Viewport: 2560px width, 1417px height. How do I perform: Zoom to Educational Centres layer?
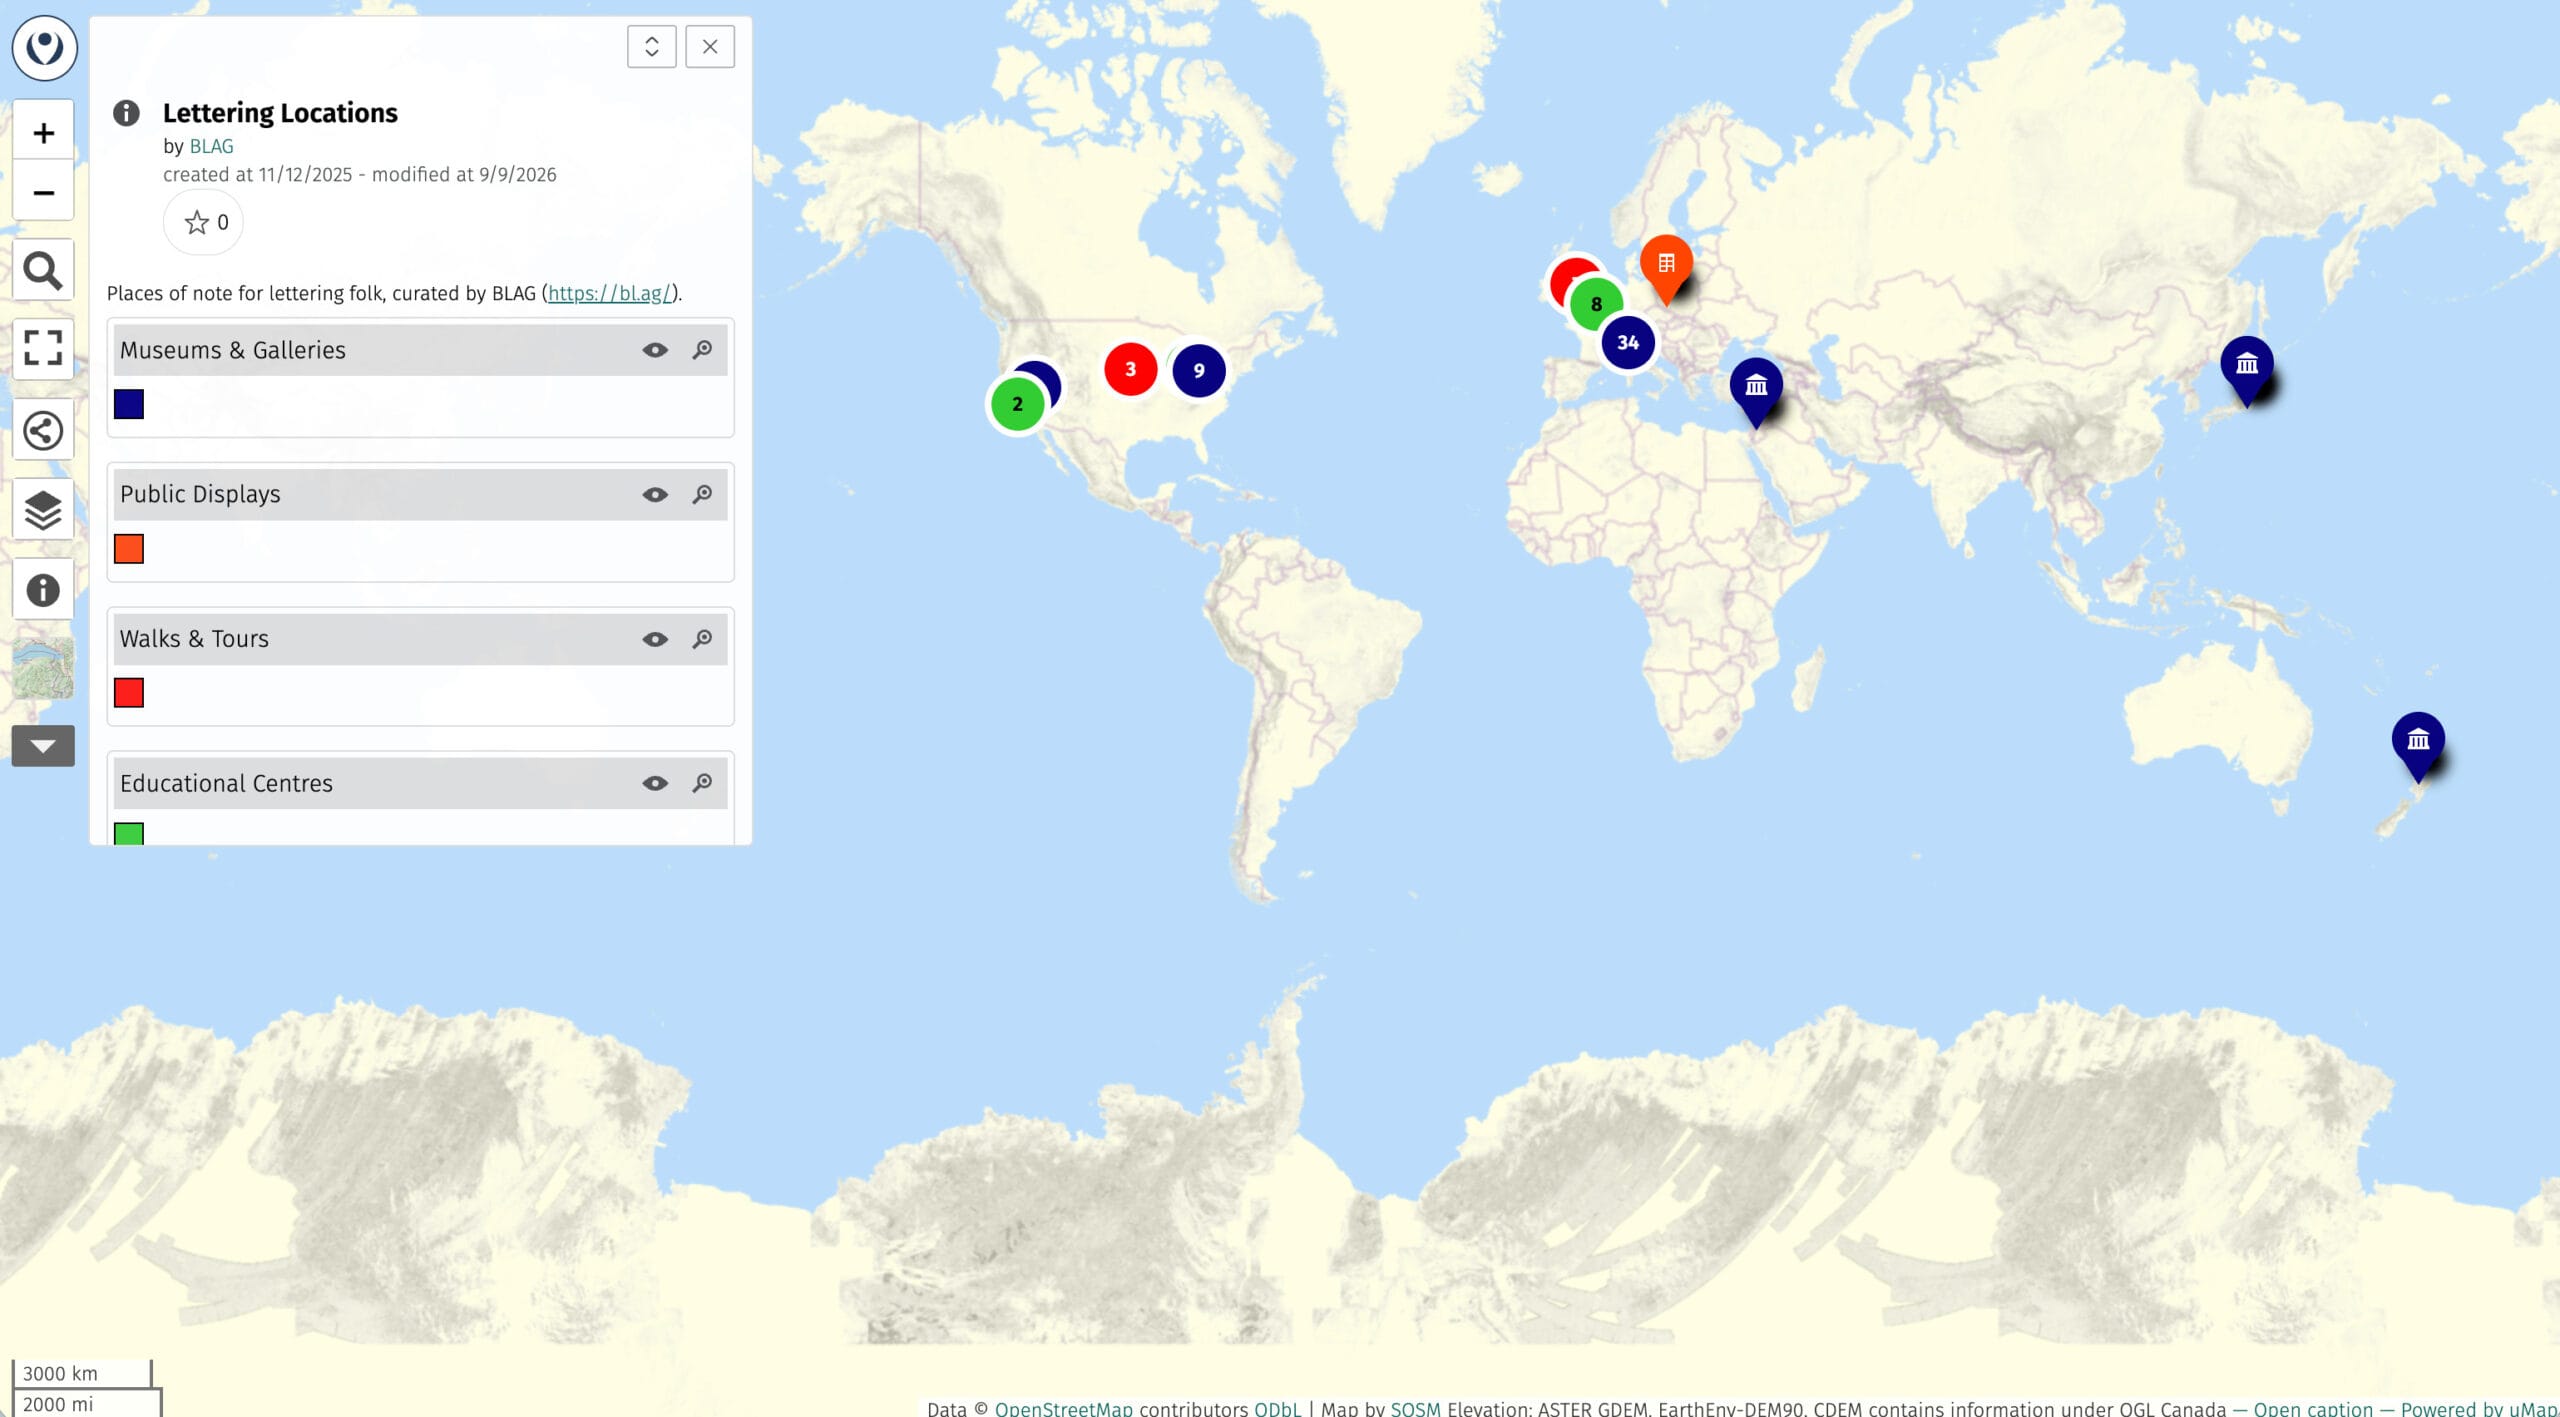(x=703, y=783)
